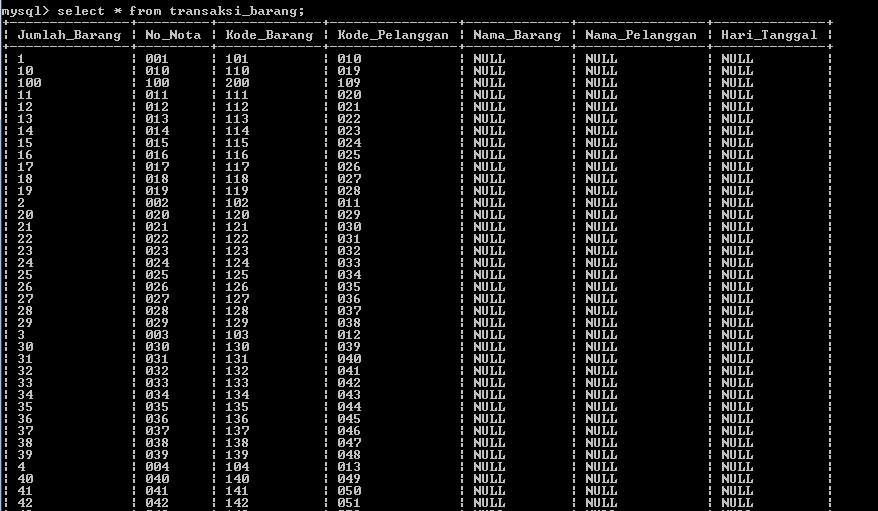Click Kode_Pelanggan value 042
The width and height of the screenshot is (878, 511).
349,383
